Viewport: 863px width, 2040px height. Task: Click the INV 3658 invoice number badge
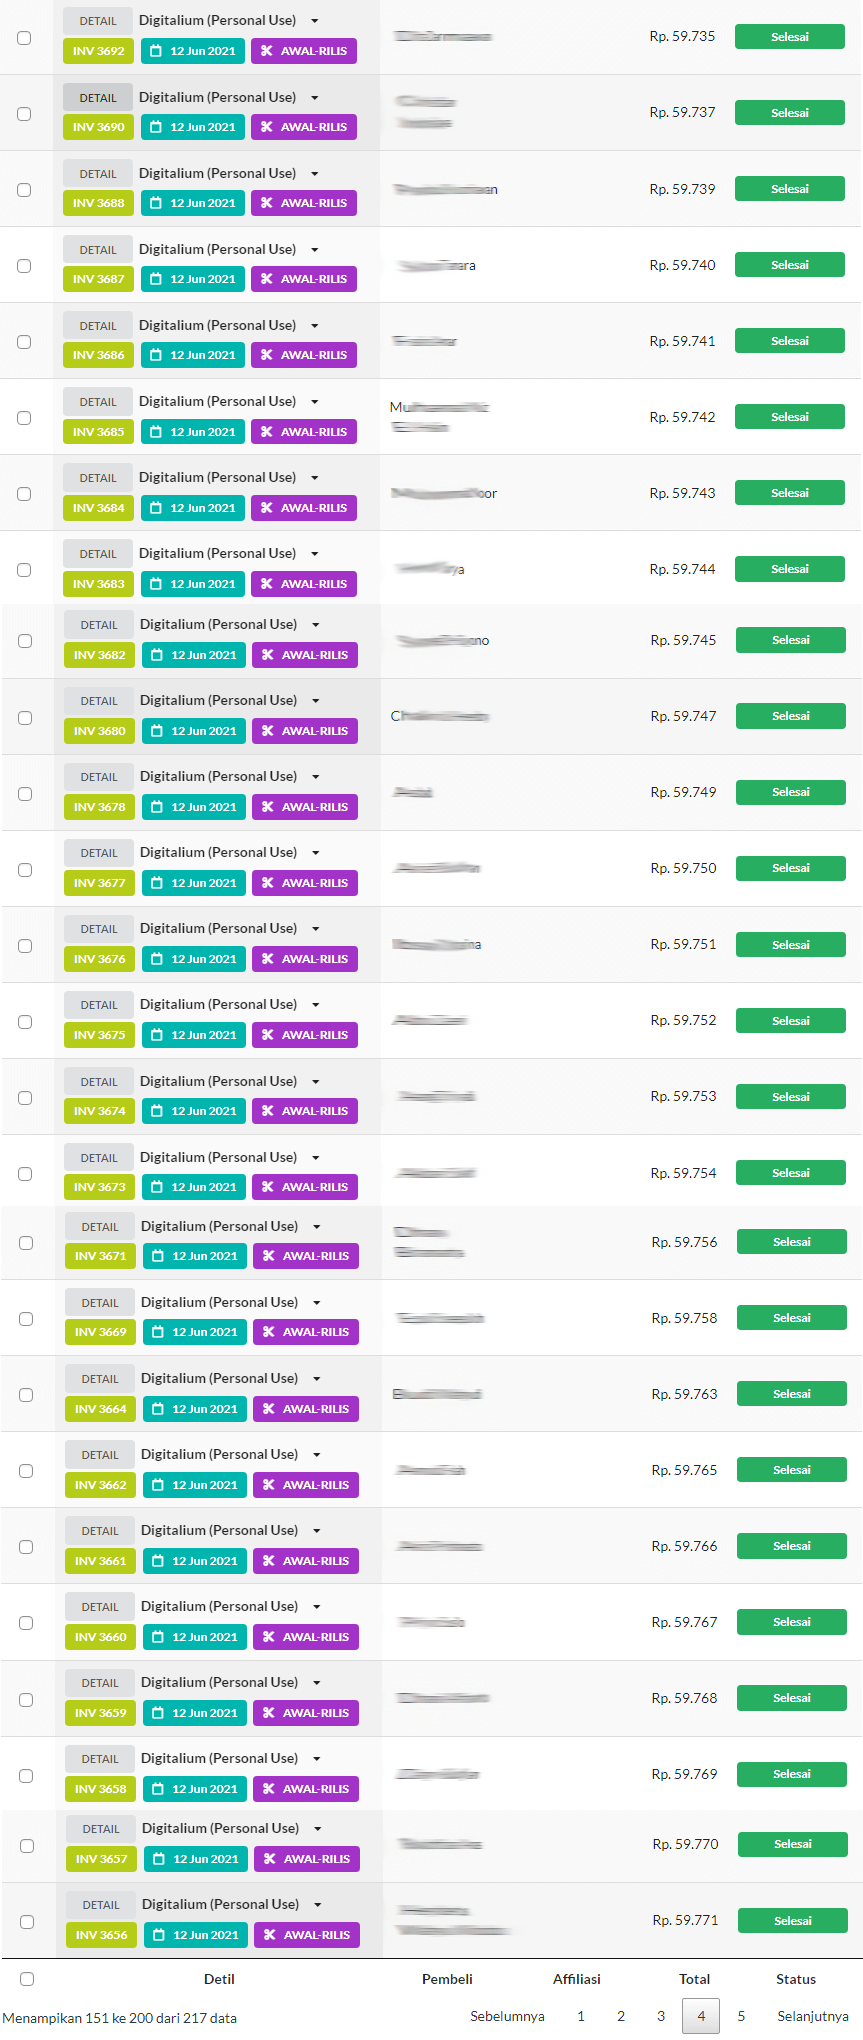[101, 1789]
